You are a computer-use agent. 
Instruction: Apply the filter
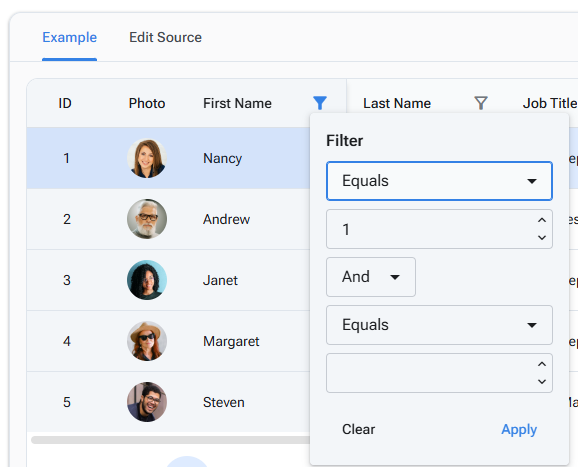click(x=519, y=429)
